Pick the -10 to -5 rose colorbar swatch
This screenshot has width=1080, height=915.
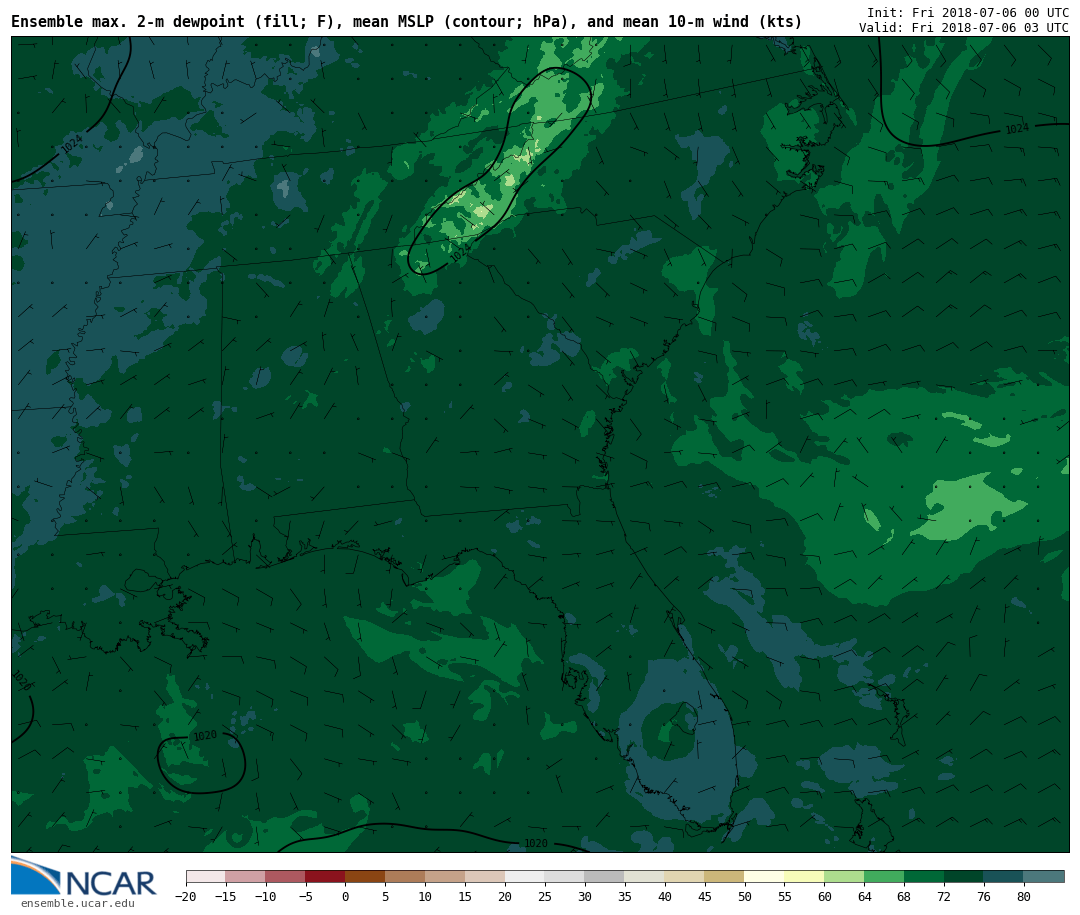pos(285,876)
